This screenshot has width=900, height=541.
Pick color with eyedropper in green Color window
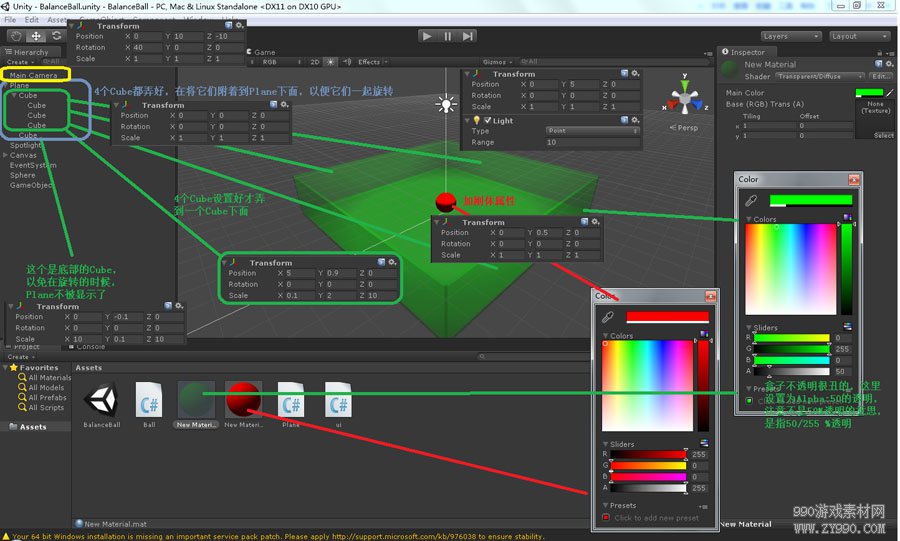[751, 200]
